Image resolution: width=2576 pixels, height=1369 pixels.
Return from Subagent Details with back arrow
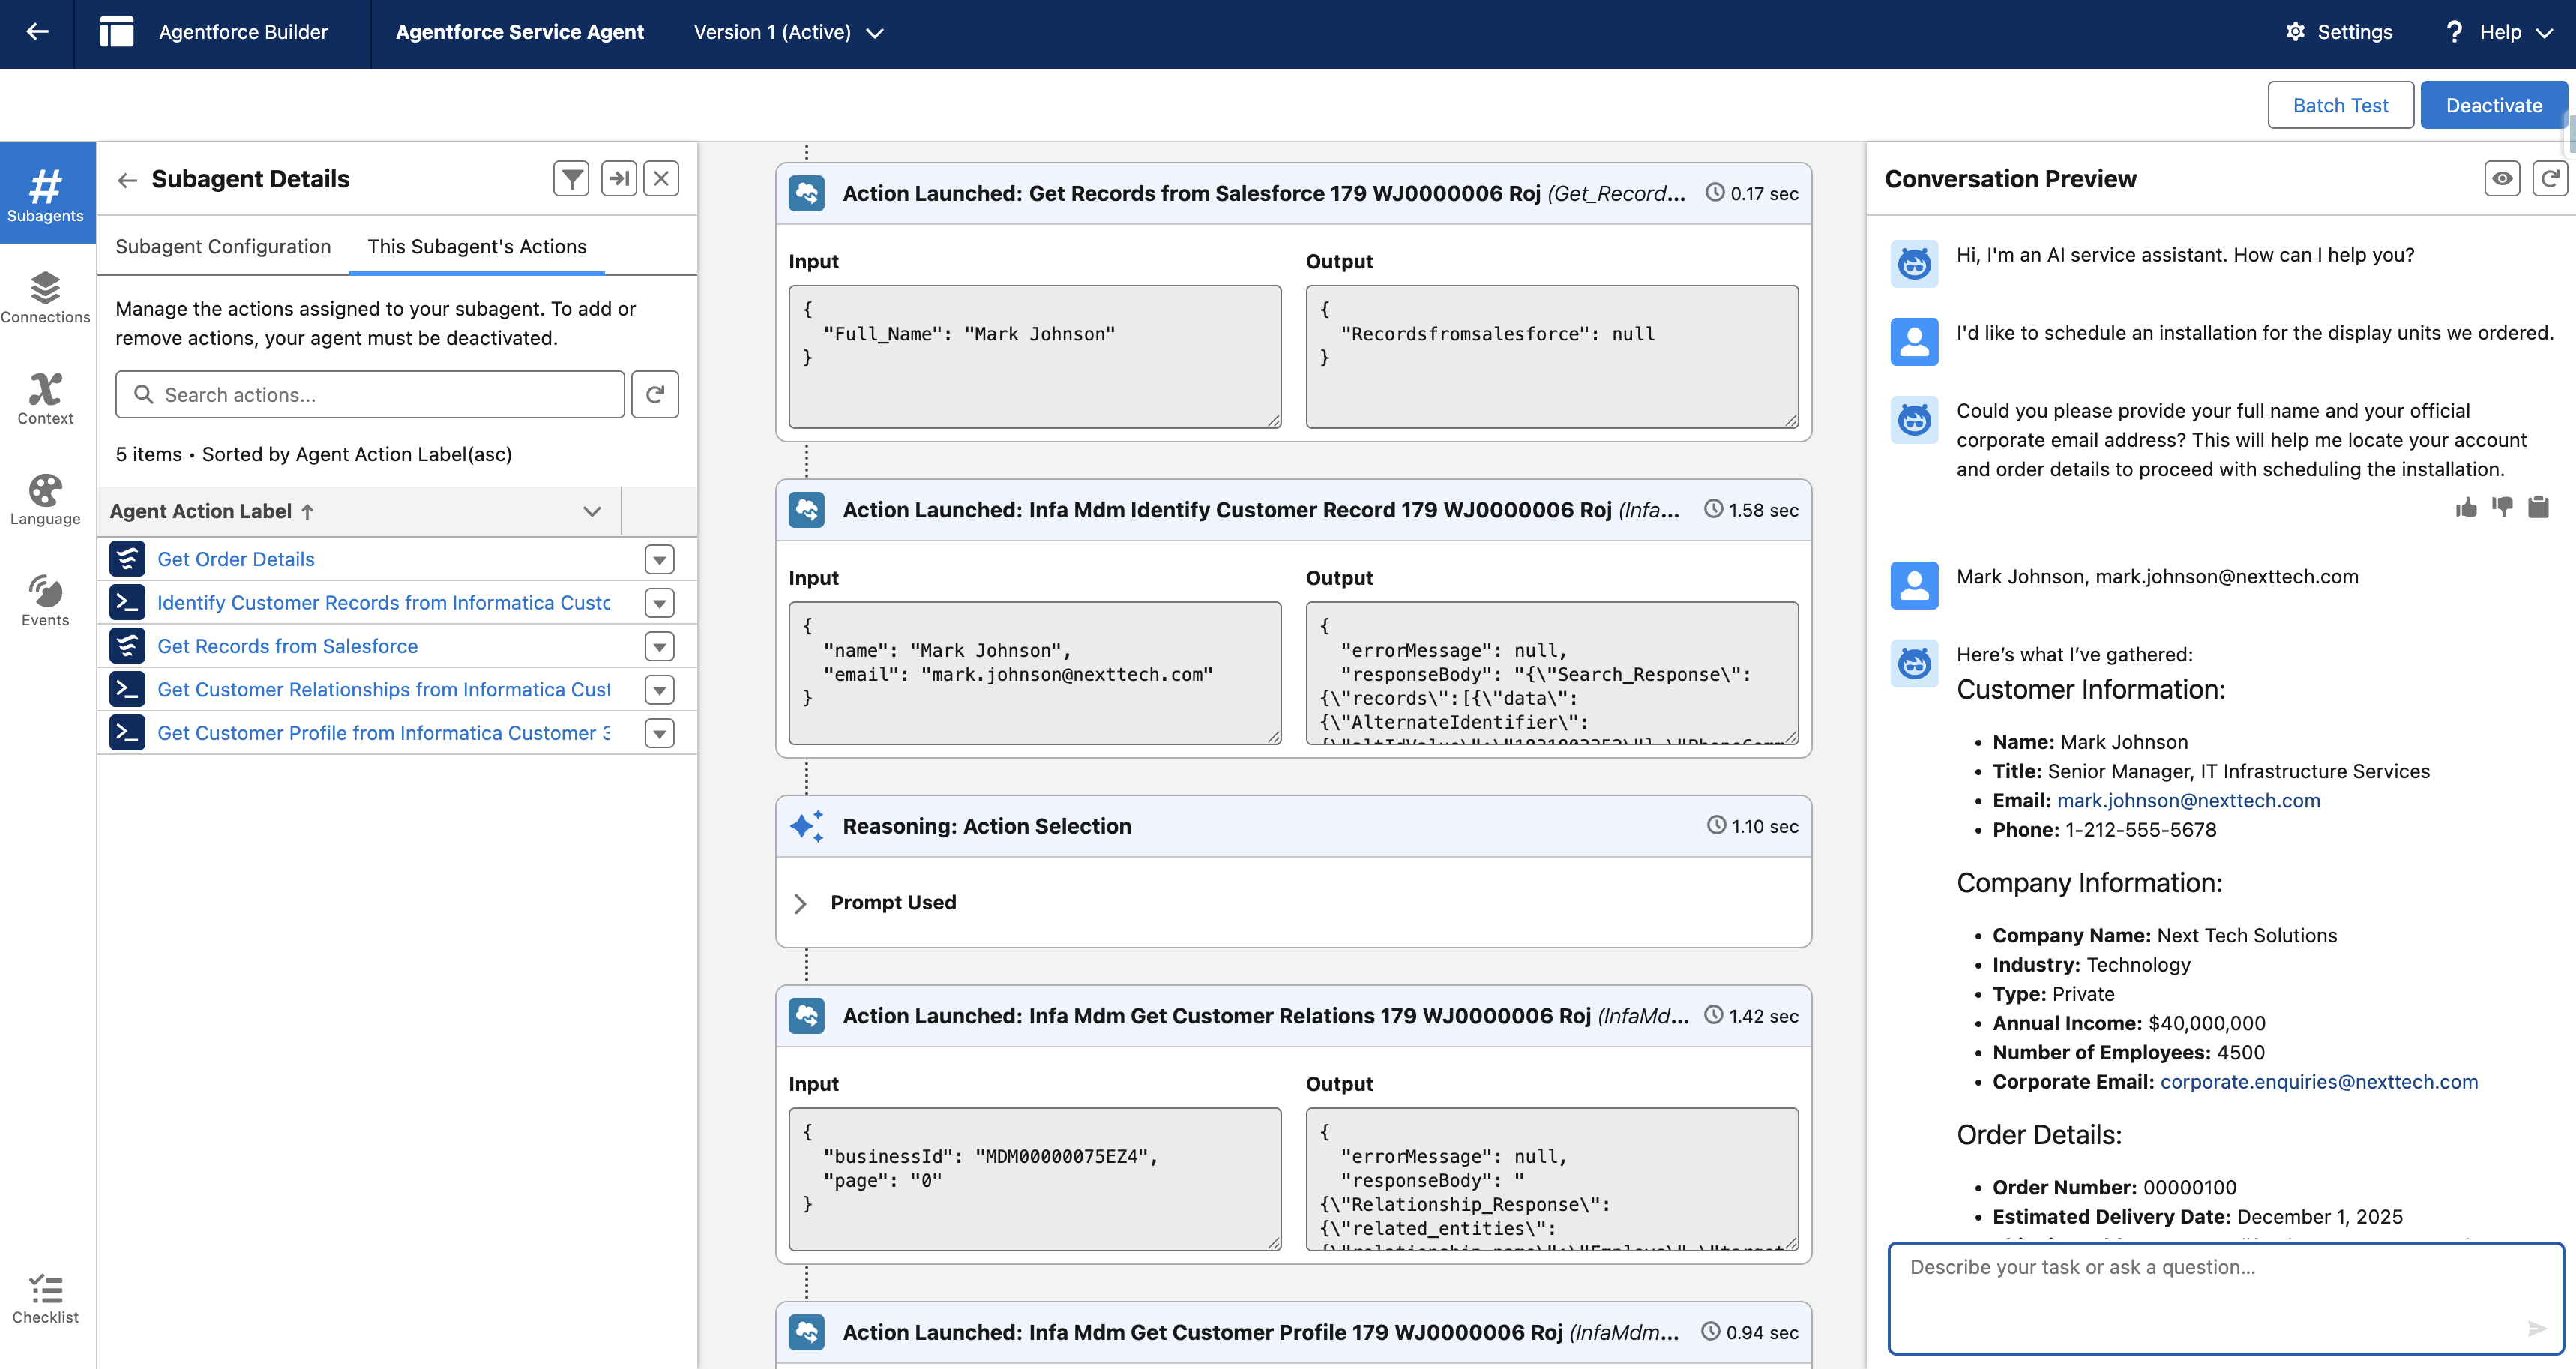[x=127, y=180]
